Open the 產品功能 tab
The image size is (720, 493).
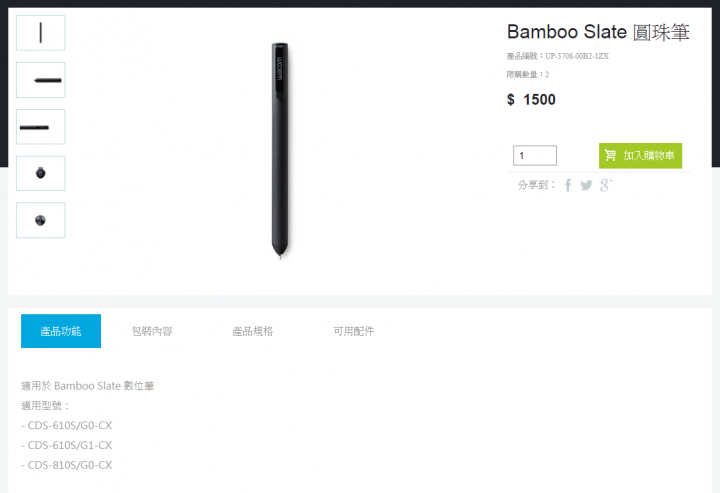(61, 331)
